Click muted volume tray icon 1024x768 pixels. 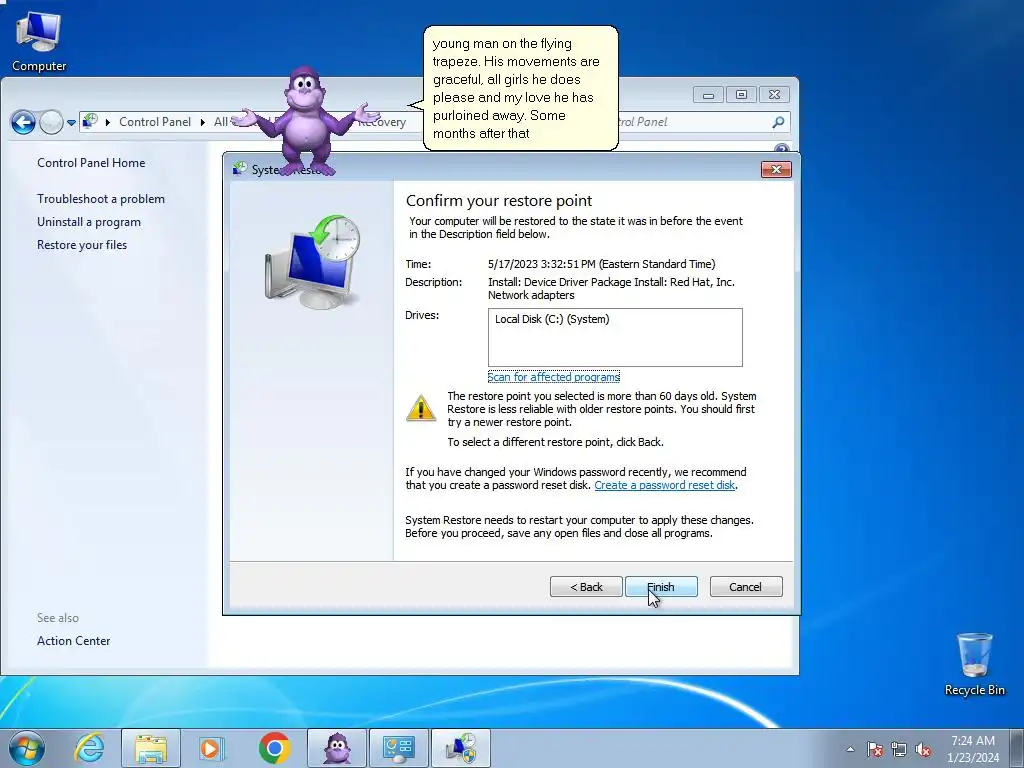pyautogui.click(x=923, y=749)
